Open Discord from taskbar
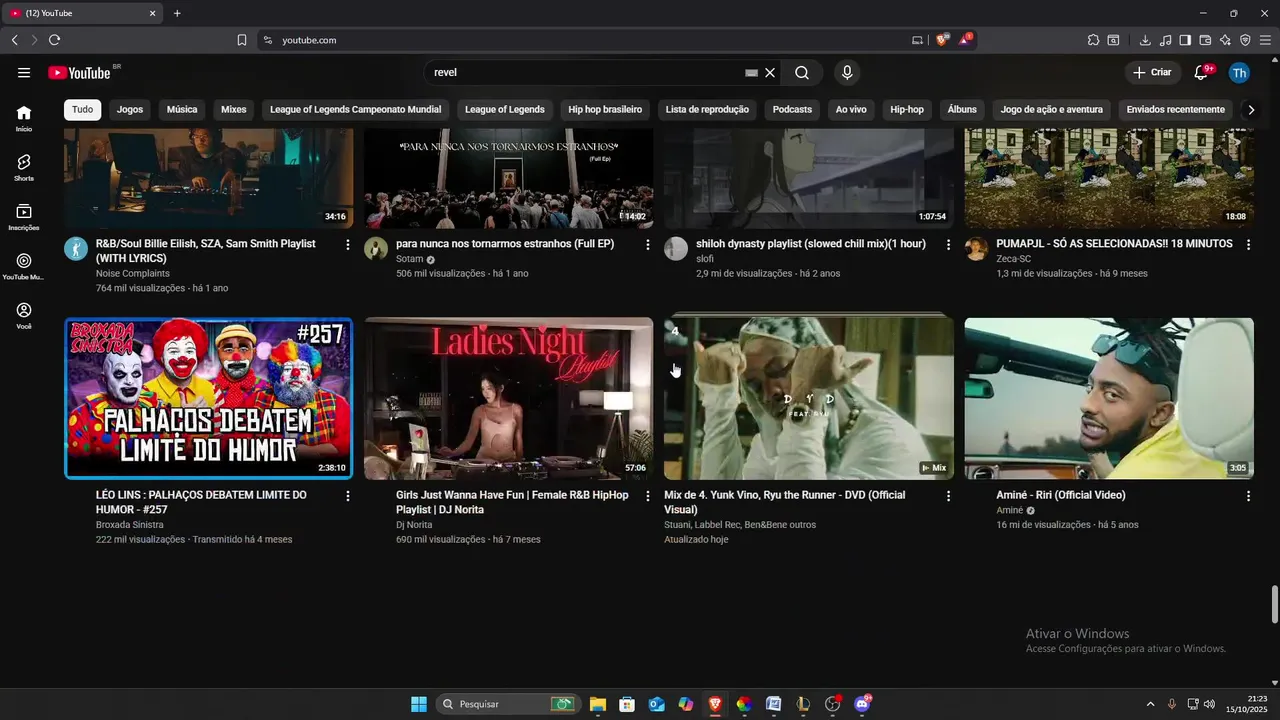This screenshot has width=1280, height=720. coord(862,704)
